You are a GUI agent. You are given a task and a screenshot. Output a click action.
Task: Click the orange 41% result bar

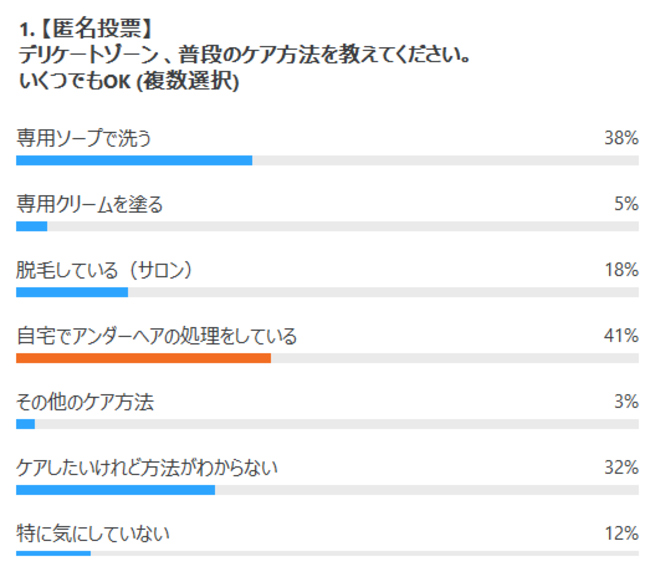coord(143,358)
